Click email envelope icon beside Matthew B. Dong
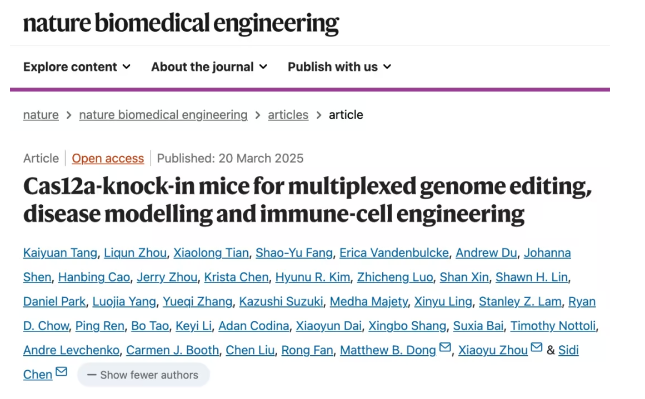Viewport: 645px width, 399px height. 445,347
